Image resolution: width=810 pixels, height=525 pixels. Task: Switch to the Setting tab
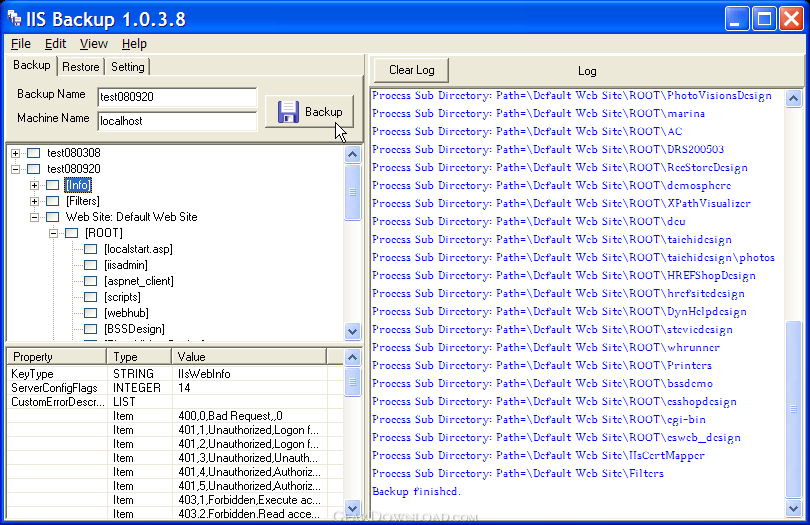point(128,67)
